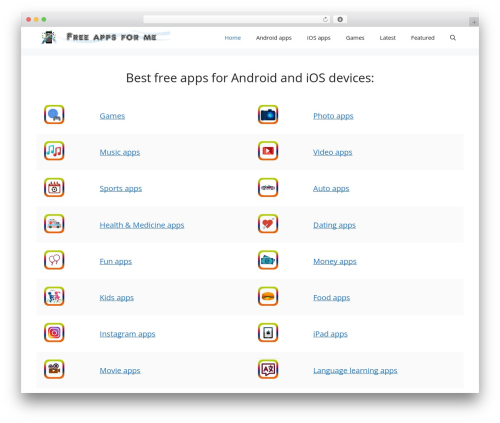Visit the Auto apps link
500x423 pixels.
click(331, 189)
